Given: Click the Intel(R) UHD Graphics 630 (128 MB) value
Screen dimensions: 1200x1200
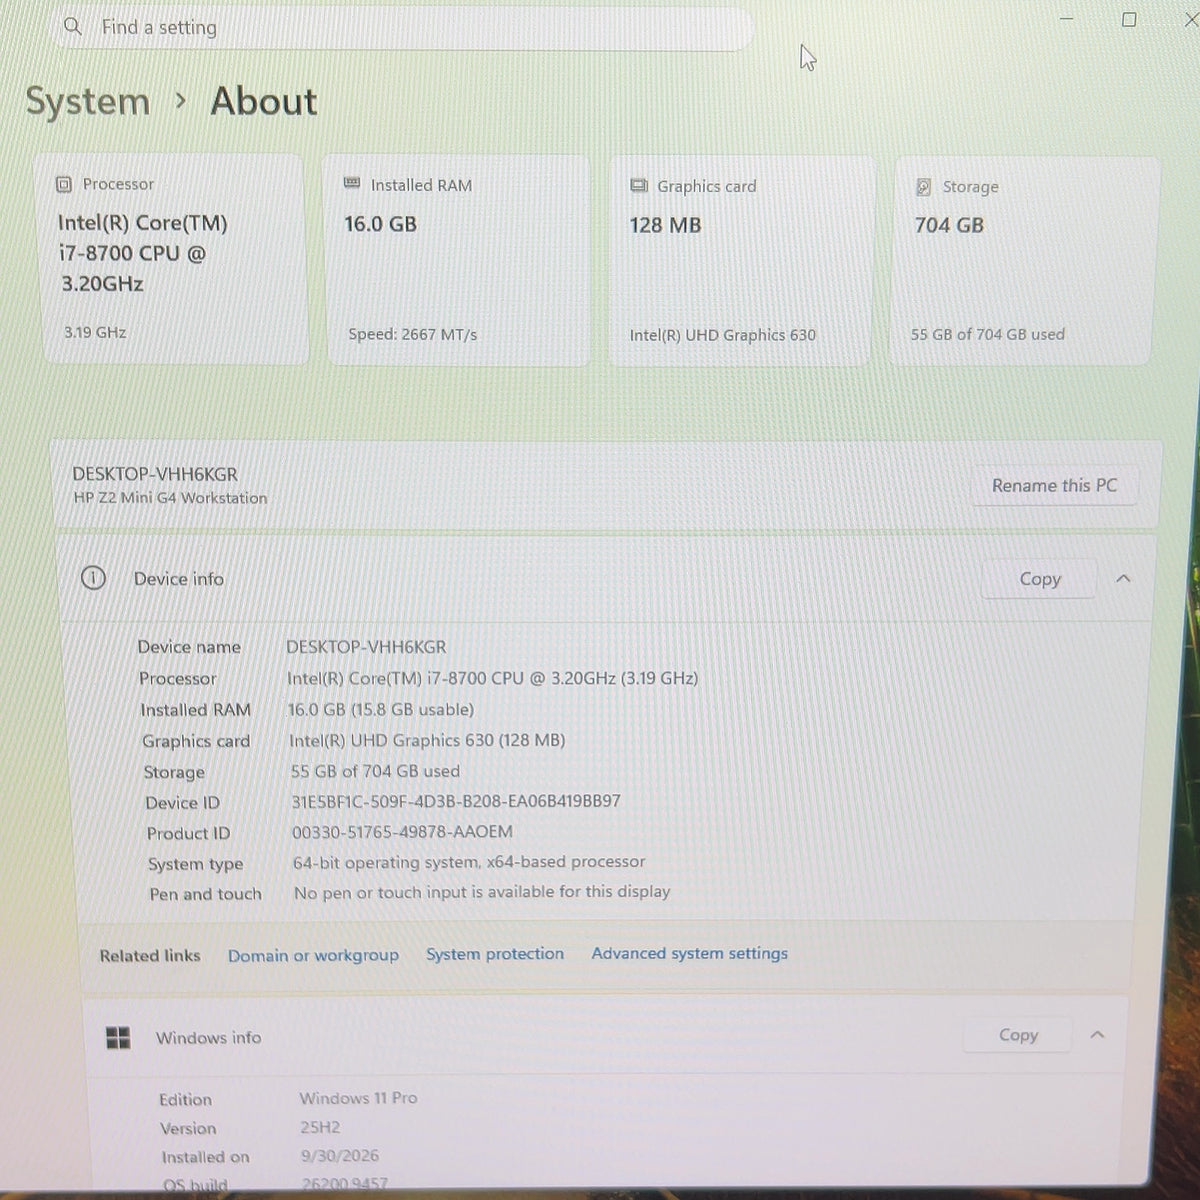Looking at the screenshot, I should tap(427, 740).
